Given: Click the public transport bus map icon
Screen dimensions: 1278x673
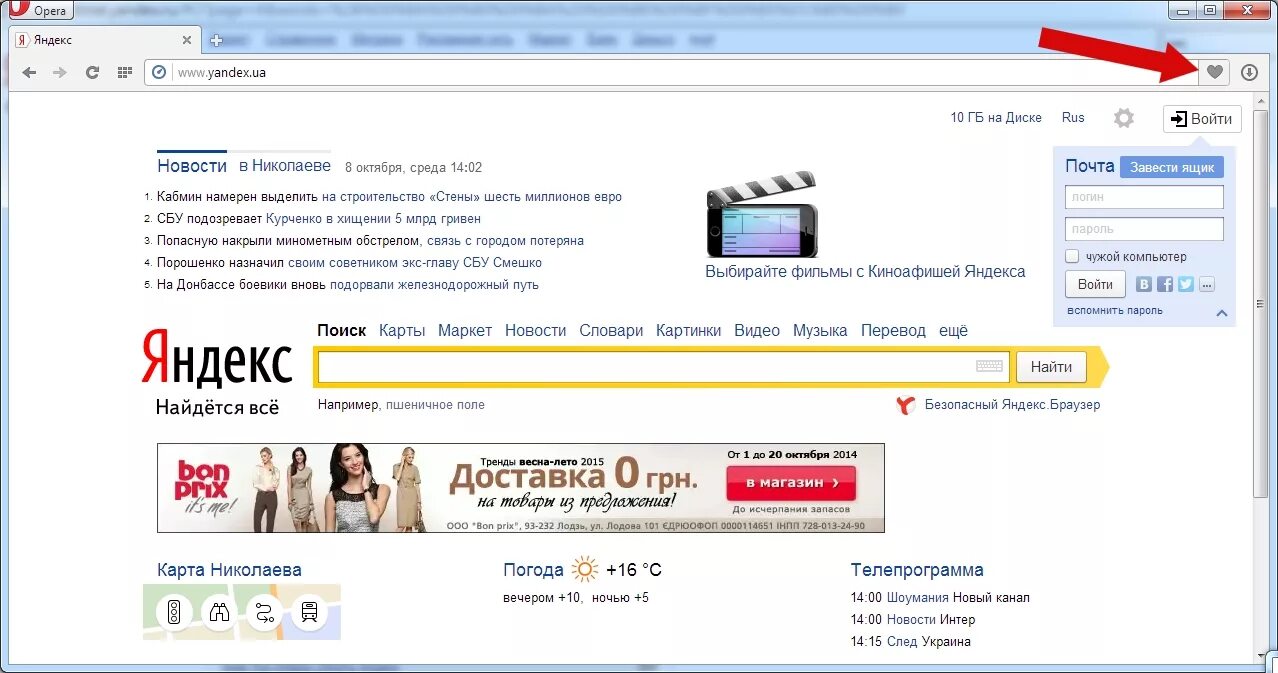Looking at the screenshot, I should pyautogui.click(x=309, y=612).
